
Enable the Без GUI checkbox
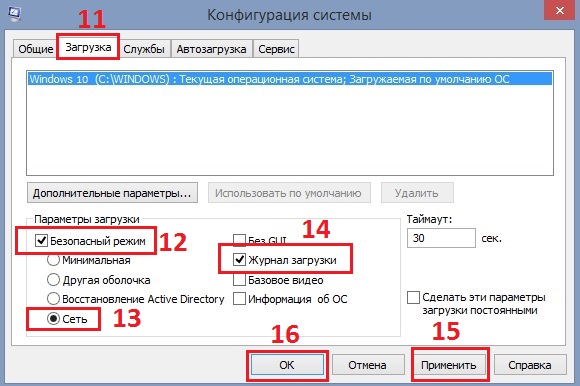239,240
